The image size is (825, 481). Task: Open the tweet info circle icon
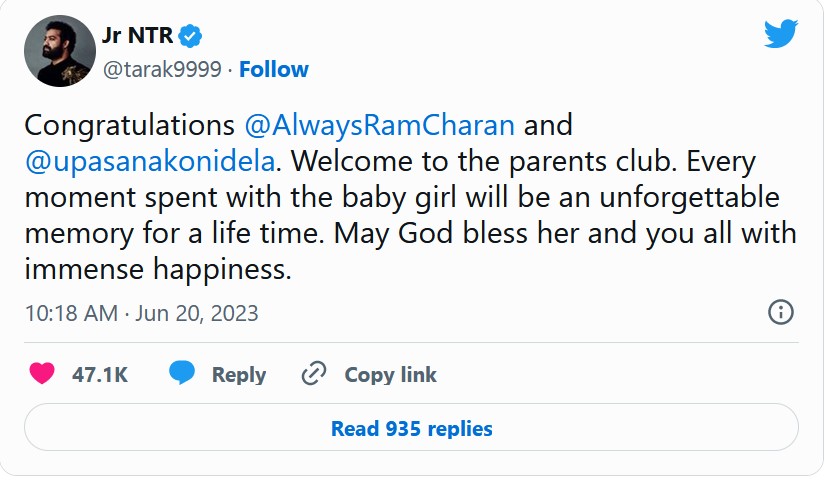tap(780, 312)
